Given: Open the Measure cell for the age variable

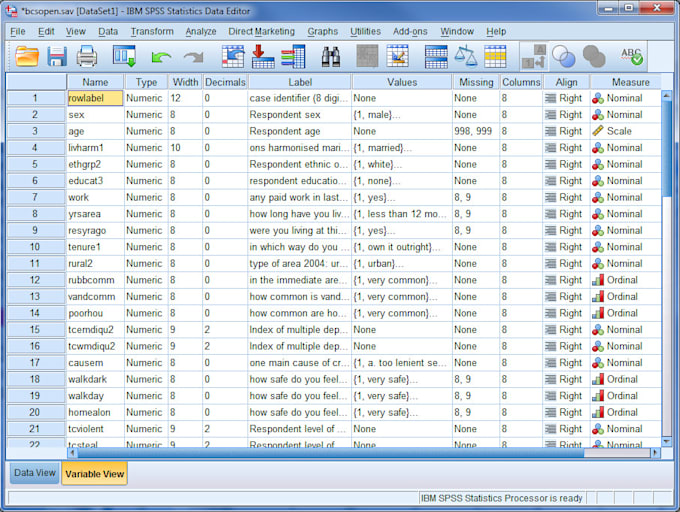Looking at the screenshot, I should 625,131.
